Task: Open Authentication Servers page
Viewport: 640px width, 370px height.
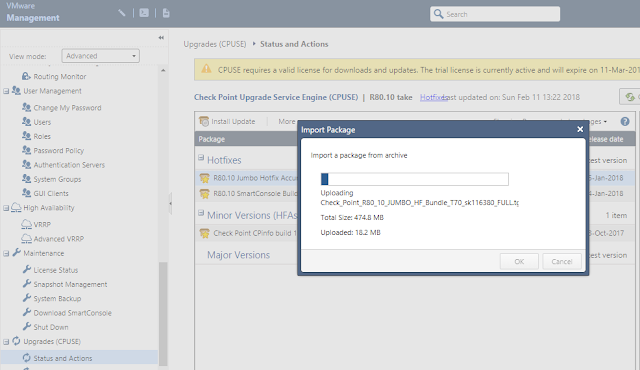Action: (x=69, y=165)
